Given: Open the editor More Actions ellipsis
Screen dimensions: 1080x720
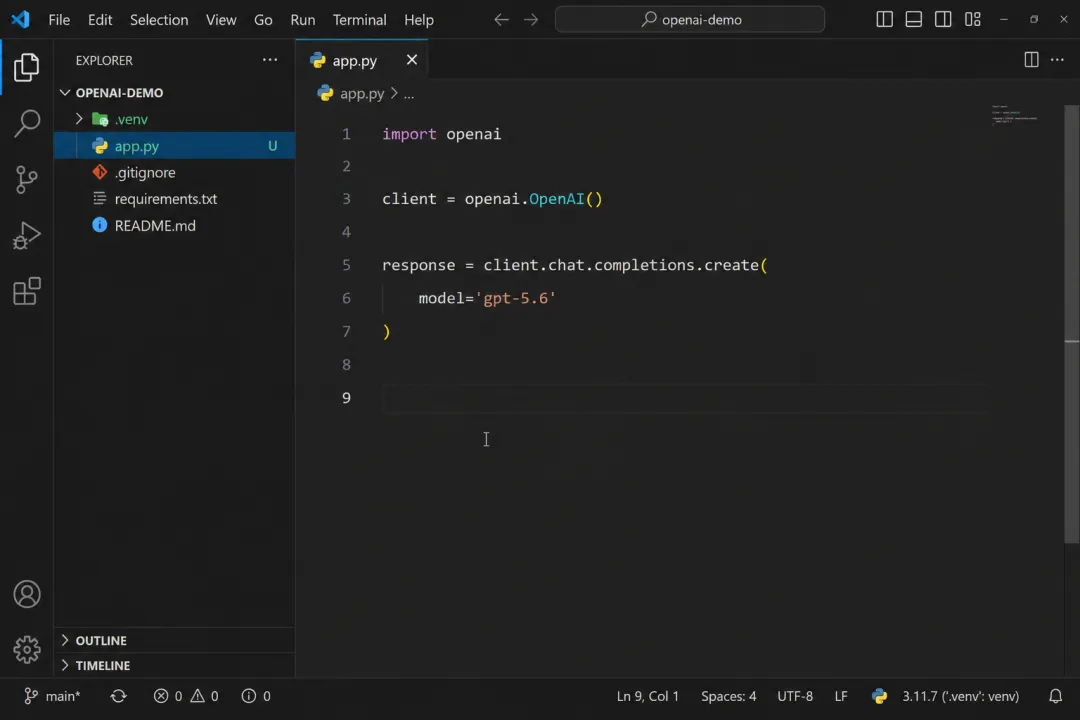Looking at the screenshot, I should 1057,60.
